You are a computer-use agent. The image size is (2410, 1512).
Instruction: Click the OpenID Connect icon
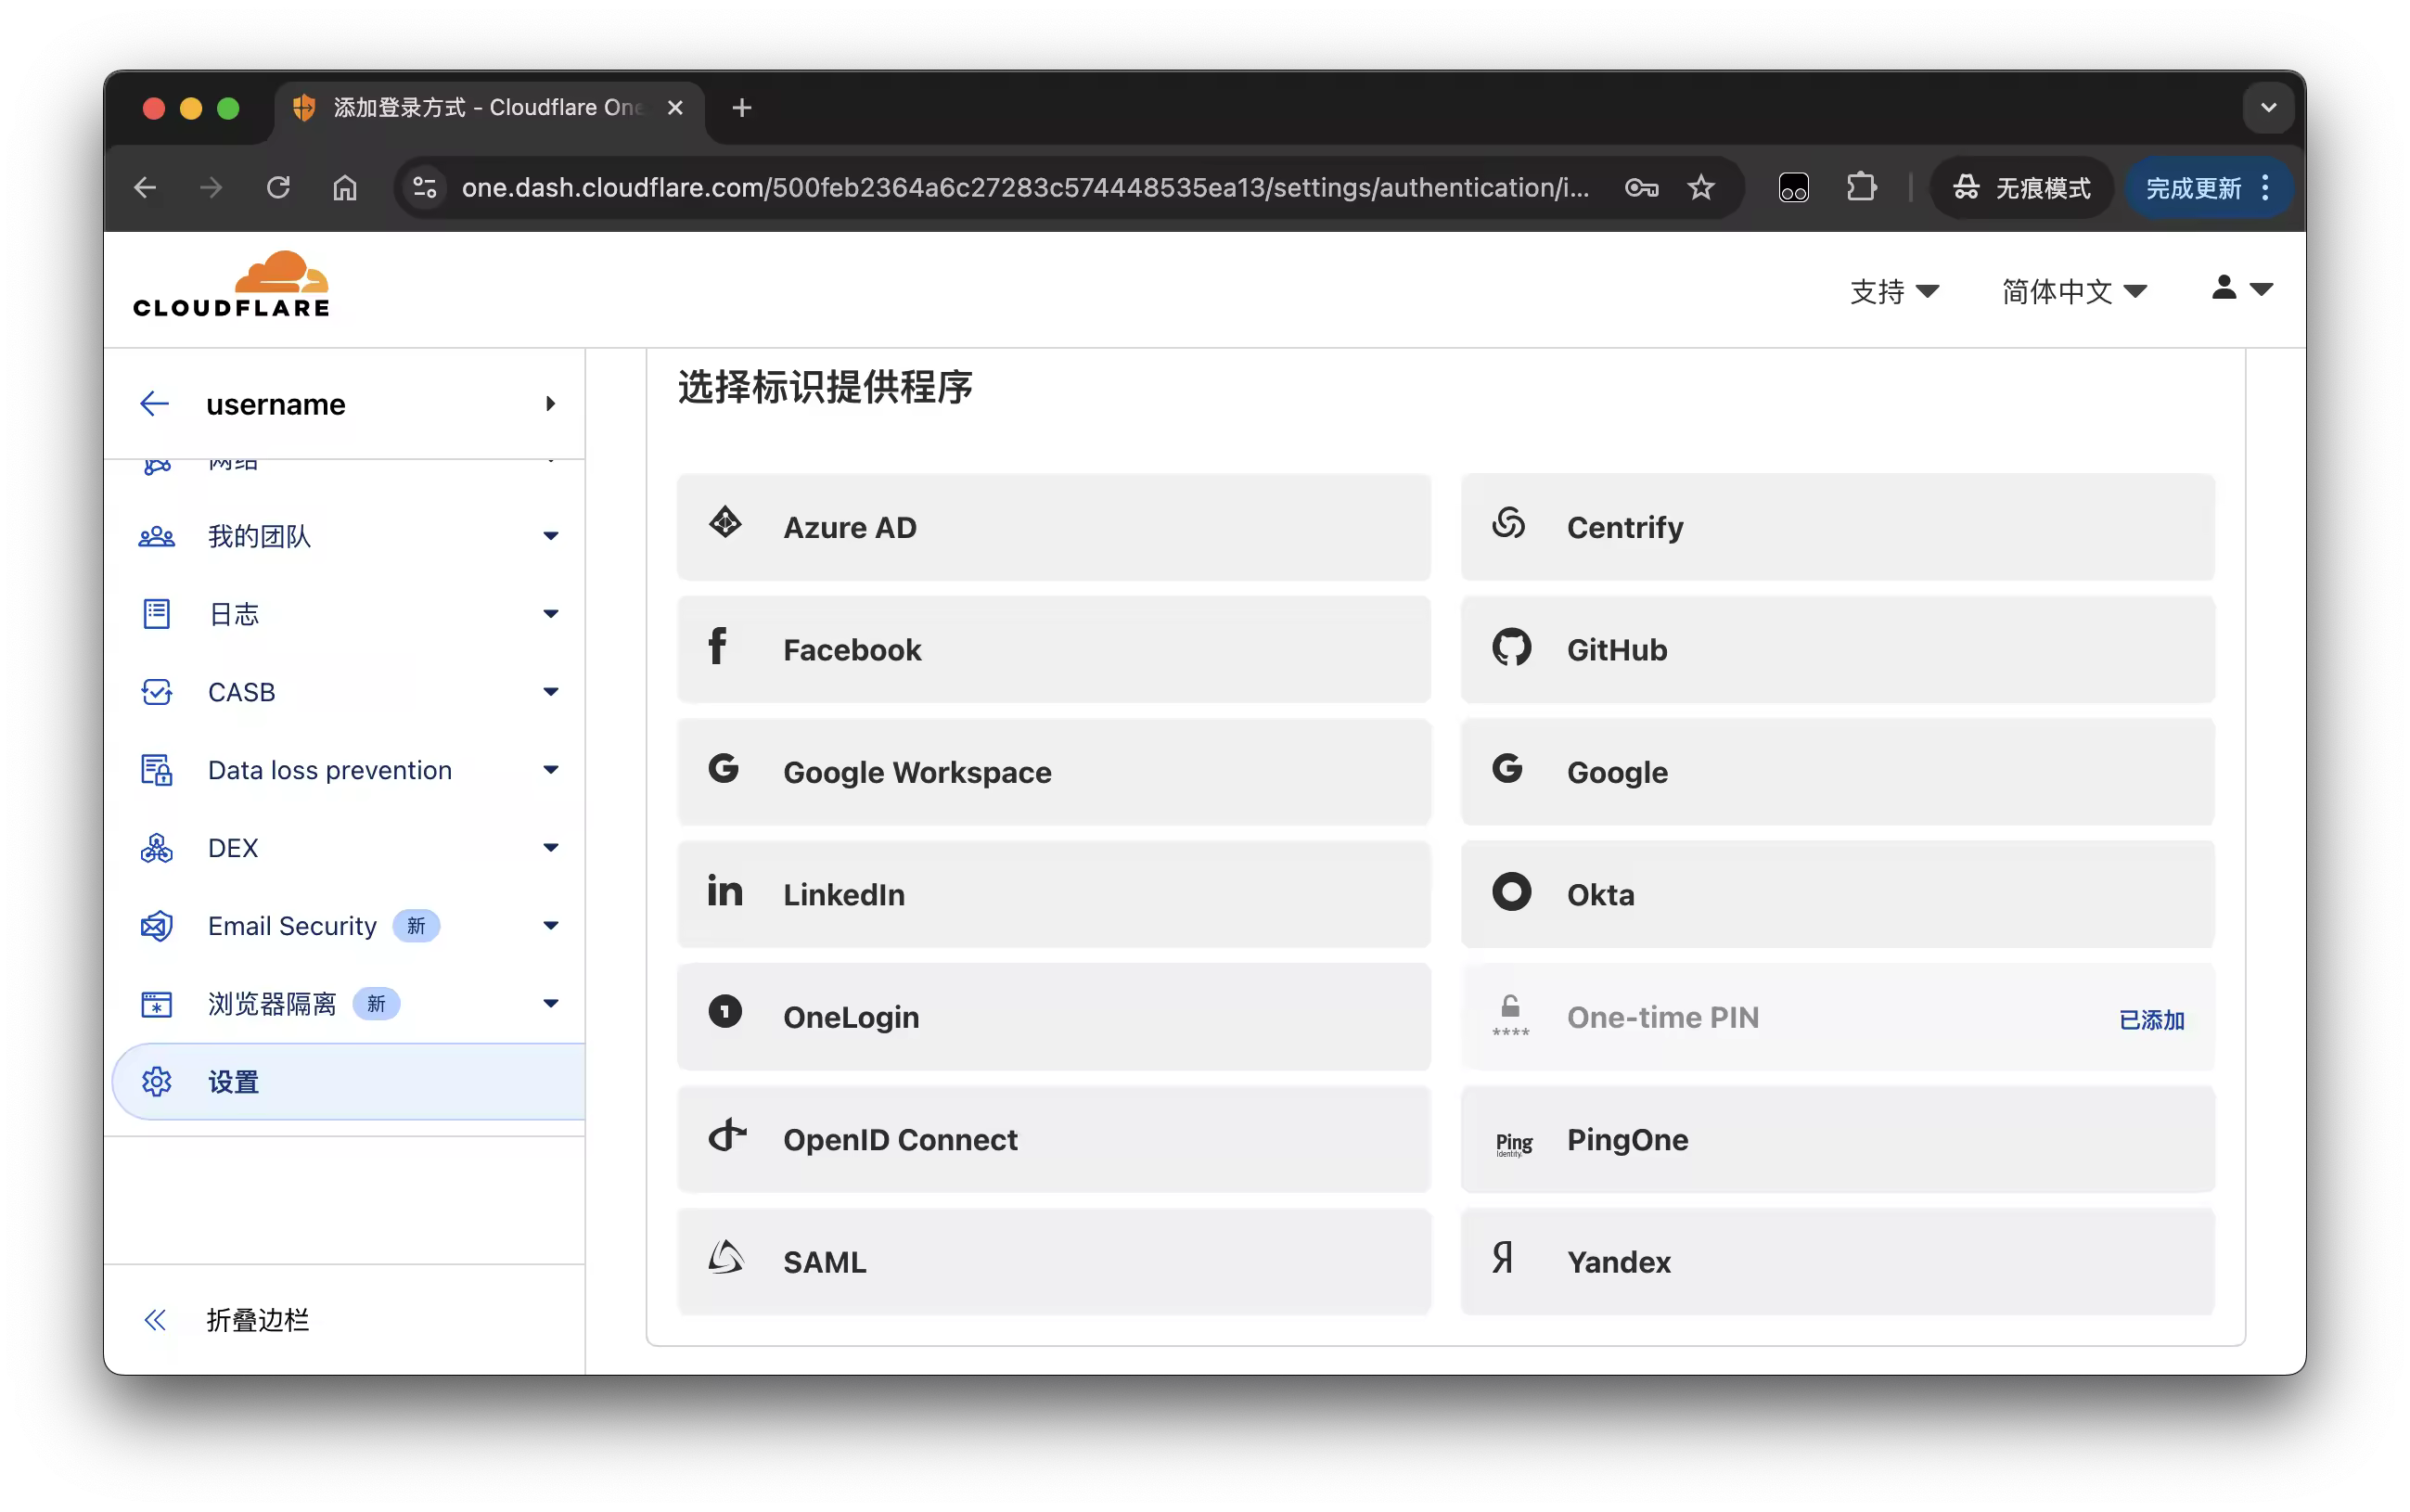(x=727, y=1135)
